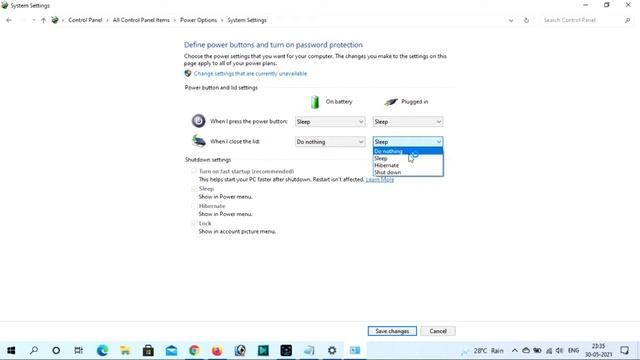This screenshot has width=640, height=360.
Task: Click Change settings that are currently unavailable
Action: 250,73
